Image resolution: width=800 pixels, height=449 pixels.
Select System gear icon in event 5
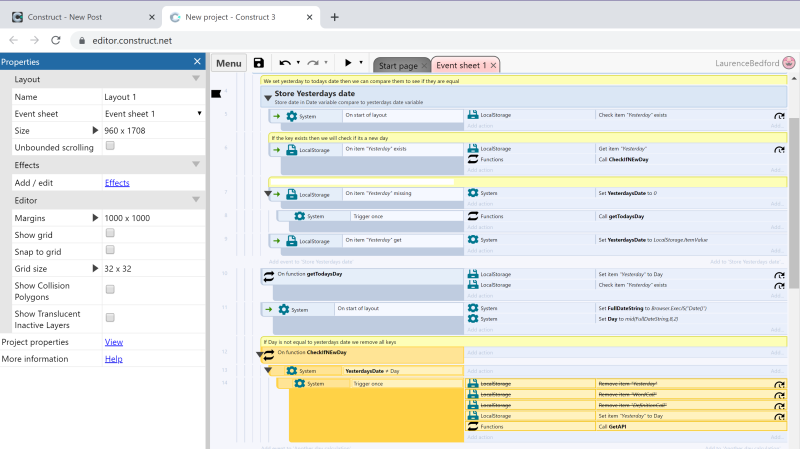coord(291,116)
